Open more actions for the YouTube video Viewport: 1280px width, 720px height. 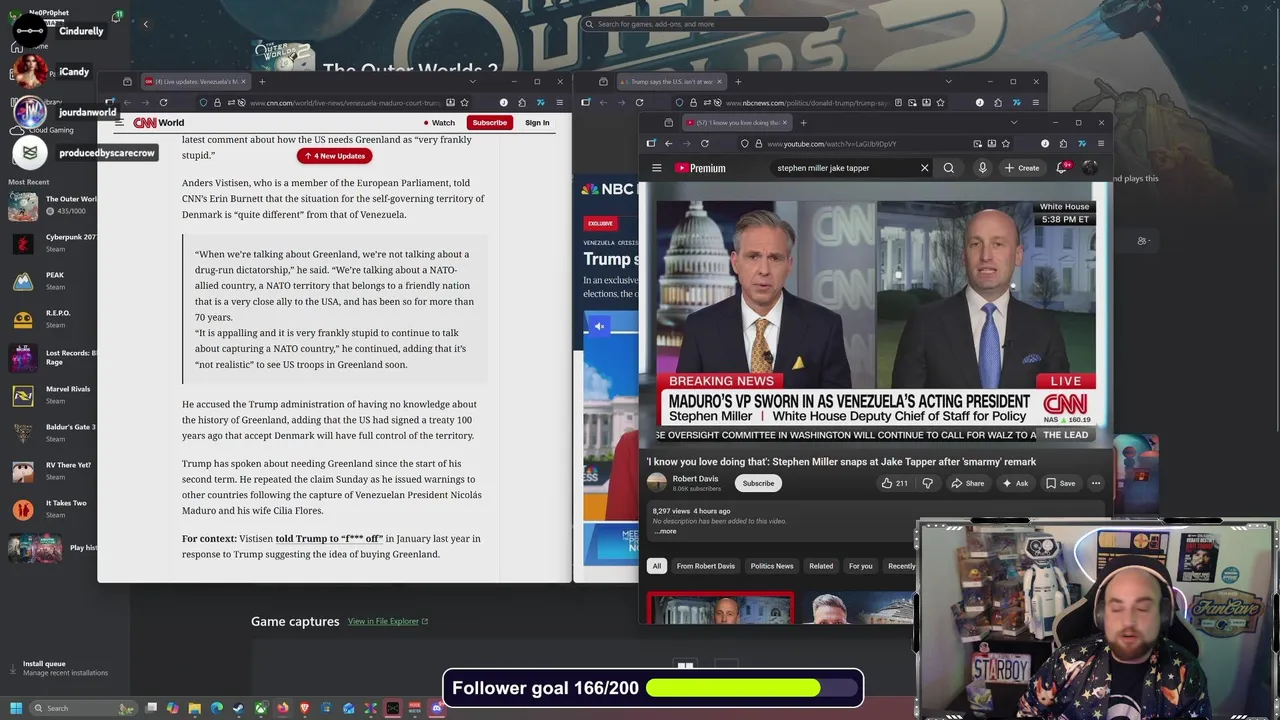[1096, 483]
